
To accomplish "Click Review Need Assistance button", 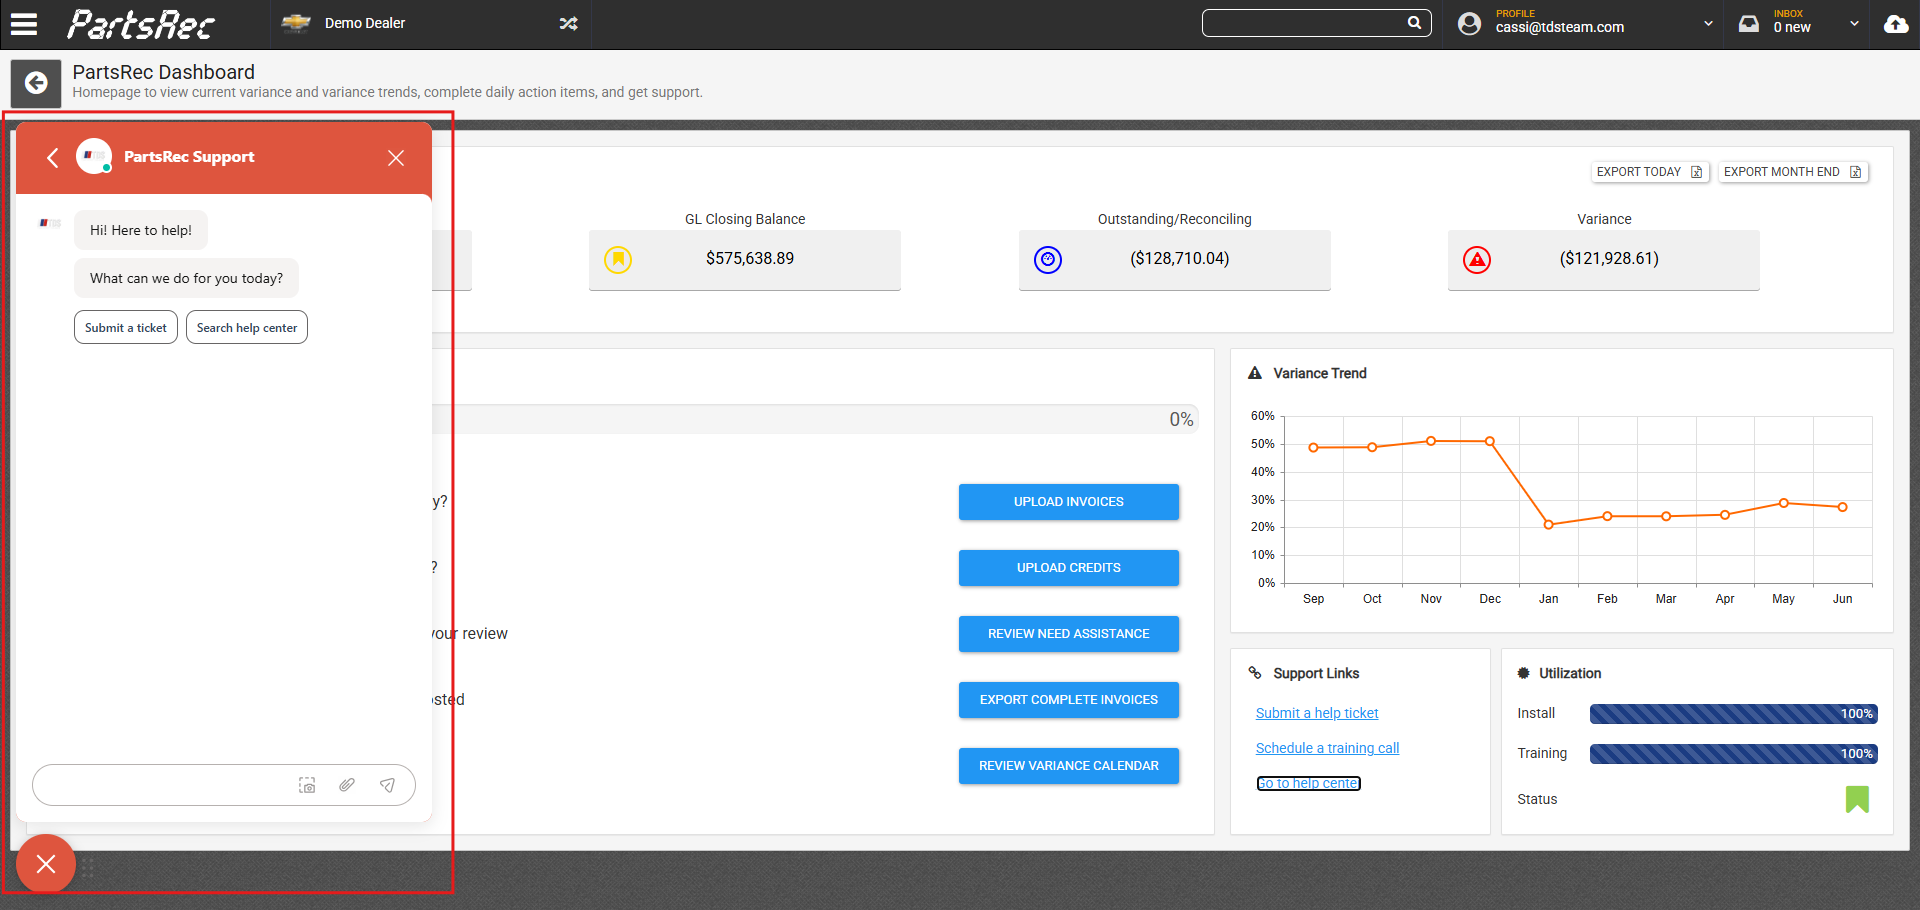I will (x=1069, y=634).
